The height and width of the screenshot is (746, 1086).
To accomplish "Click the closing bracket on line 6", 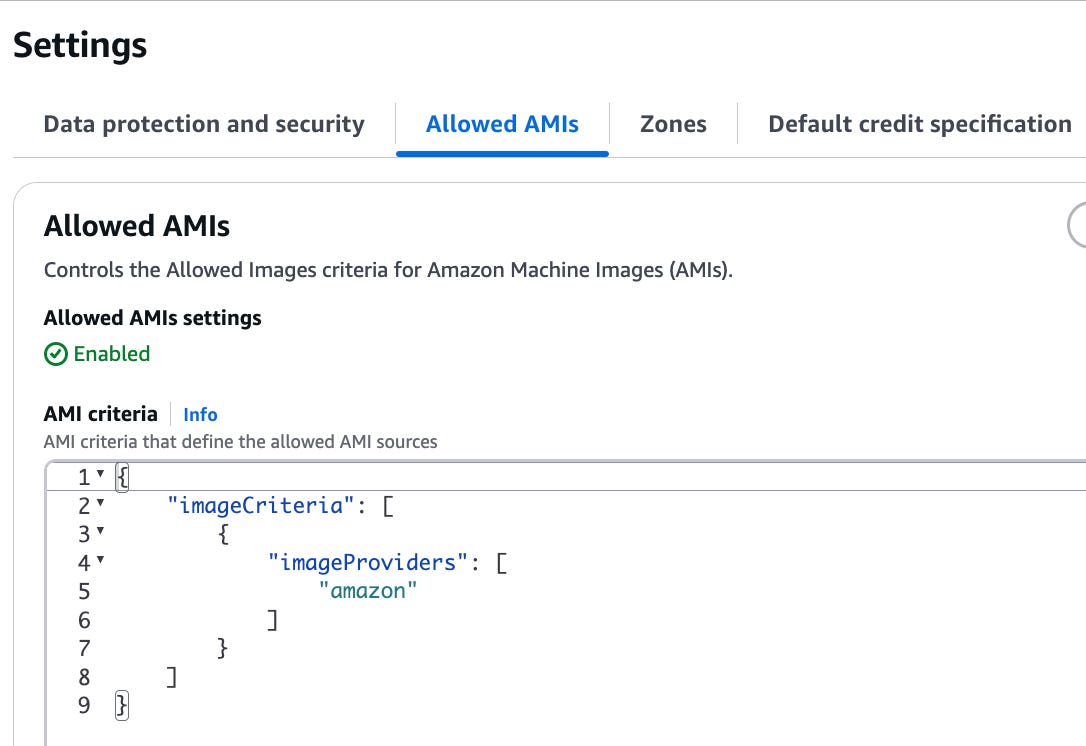I will point(273,620).
